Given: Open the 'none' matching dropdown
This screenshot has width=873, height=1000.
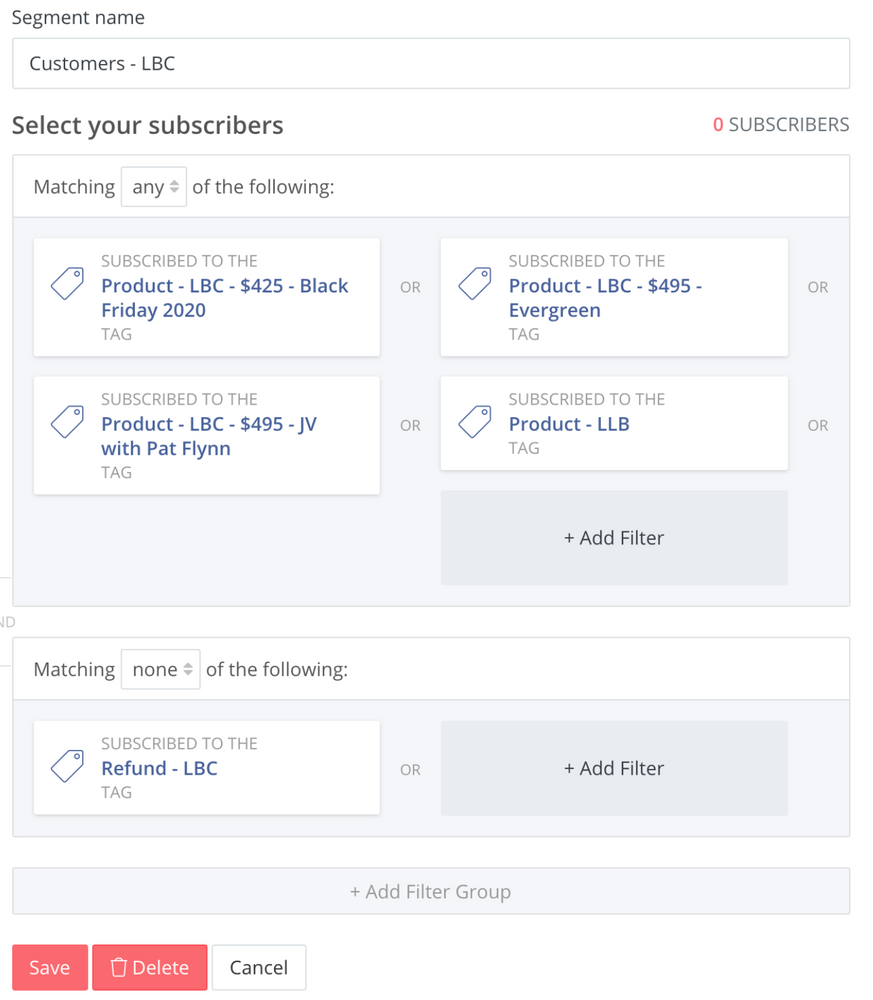Looking at the screenshot, I should point(161,669).
